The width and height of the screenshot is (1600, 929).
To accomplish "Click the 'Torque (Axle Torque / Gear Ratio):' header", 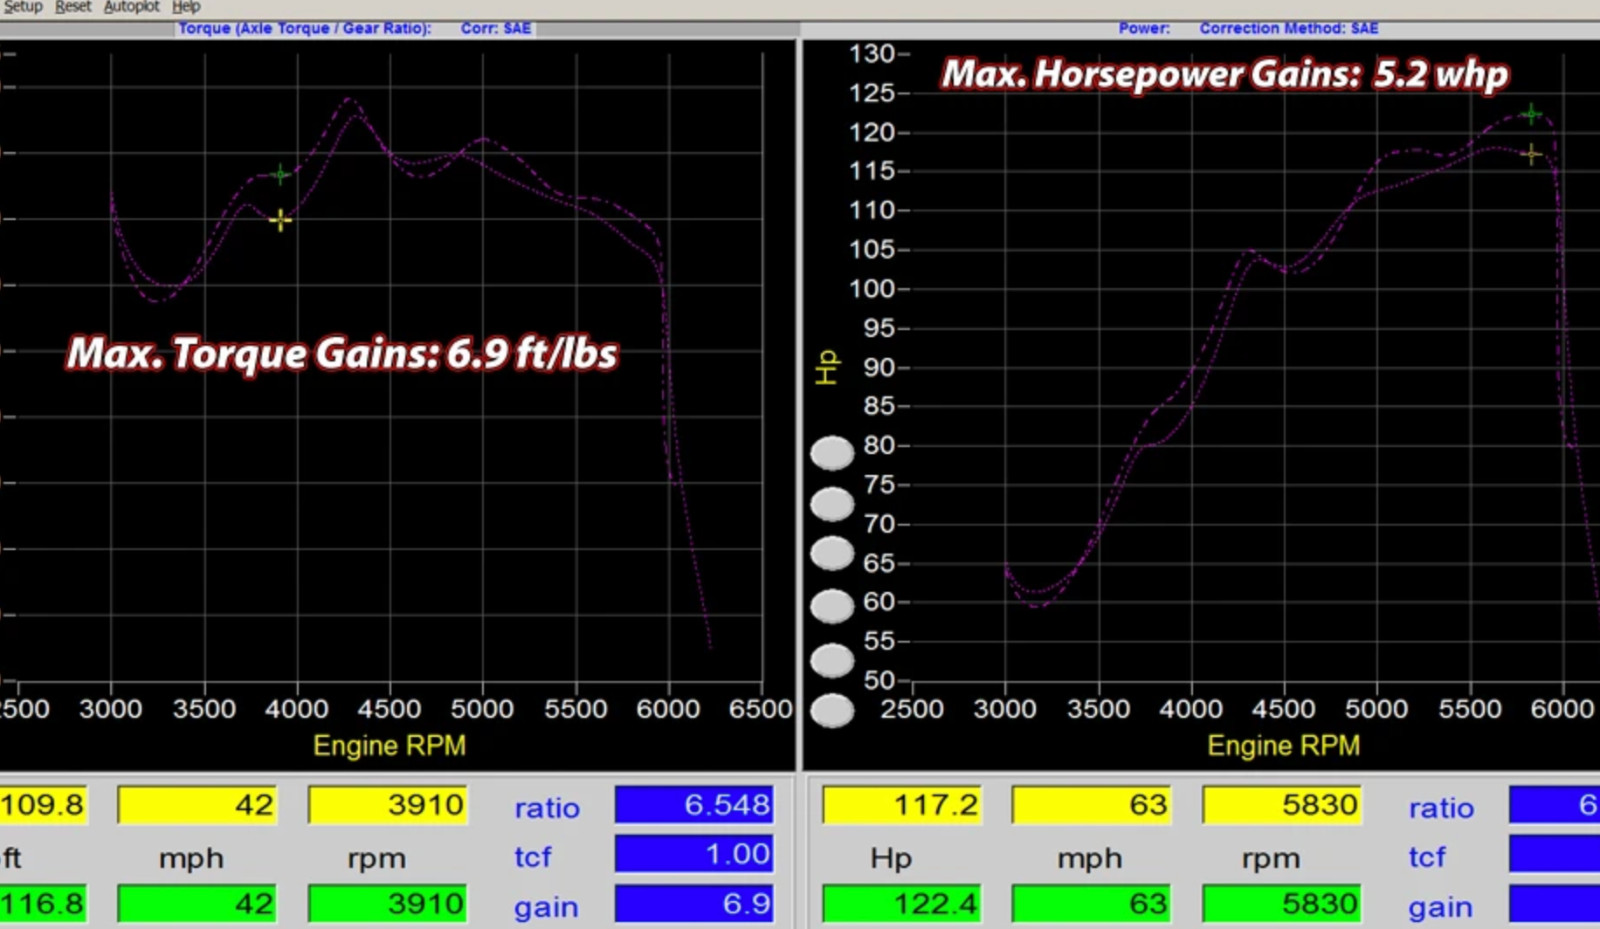I will pos(305,28).
